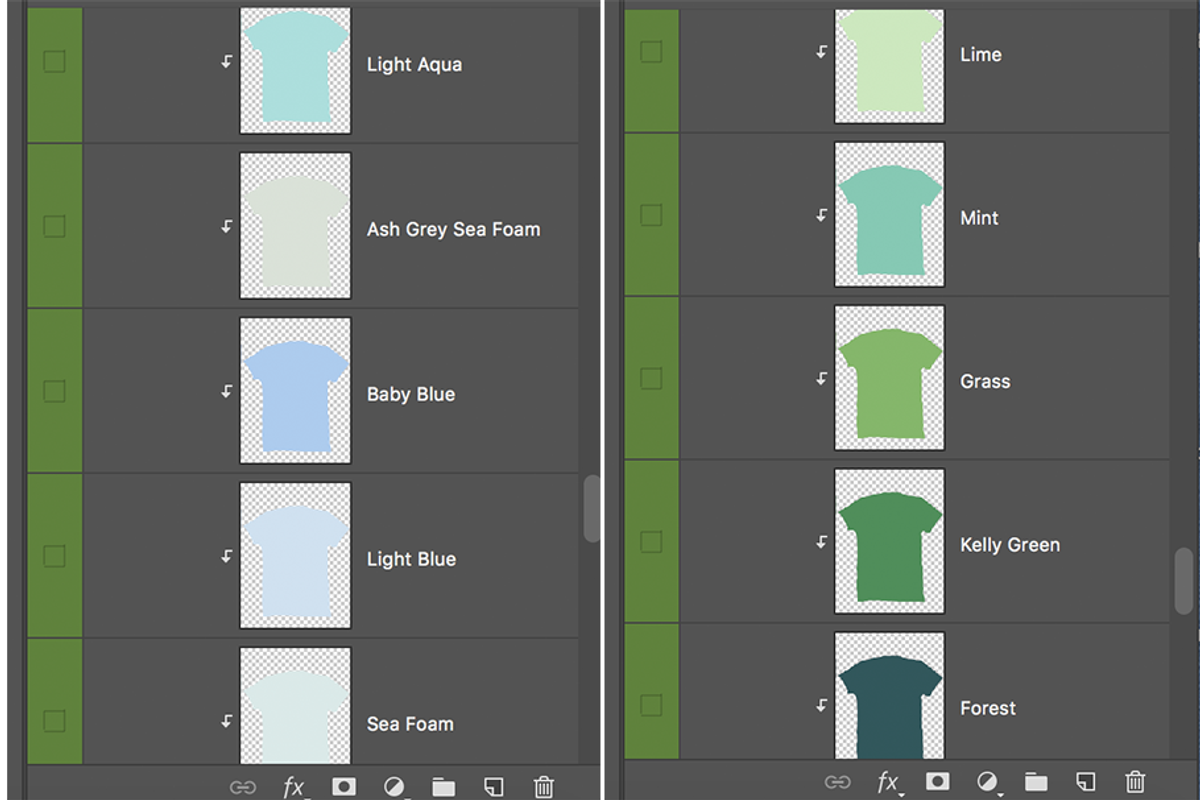Click clipping mask arrow on Kelly Green layer

pos(822,542)
